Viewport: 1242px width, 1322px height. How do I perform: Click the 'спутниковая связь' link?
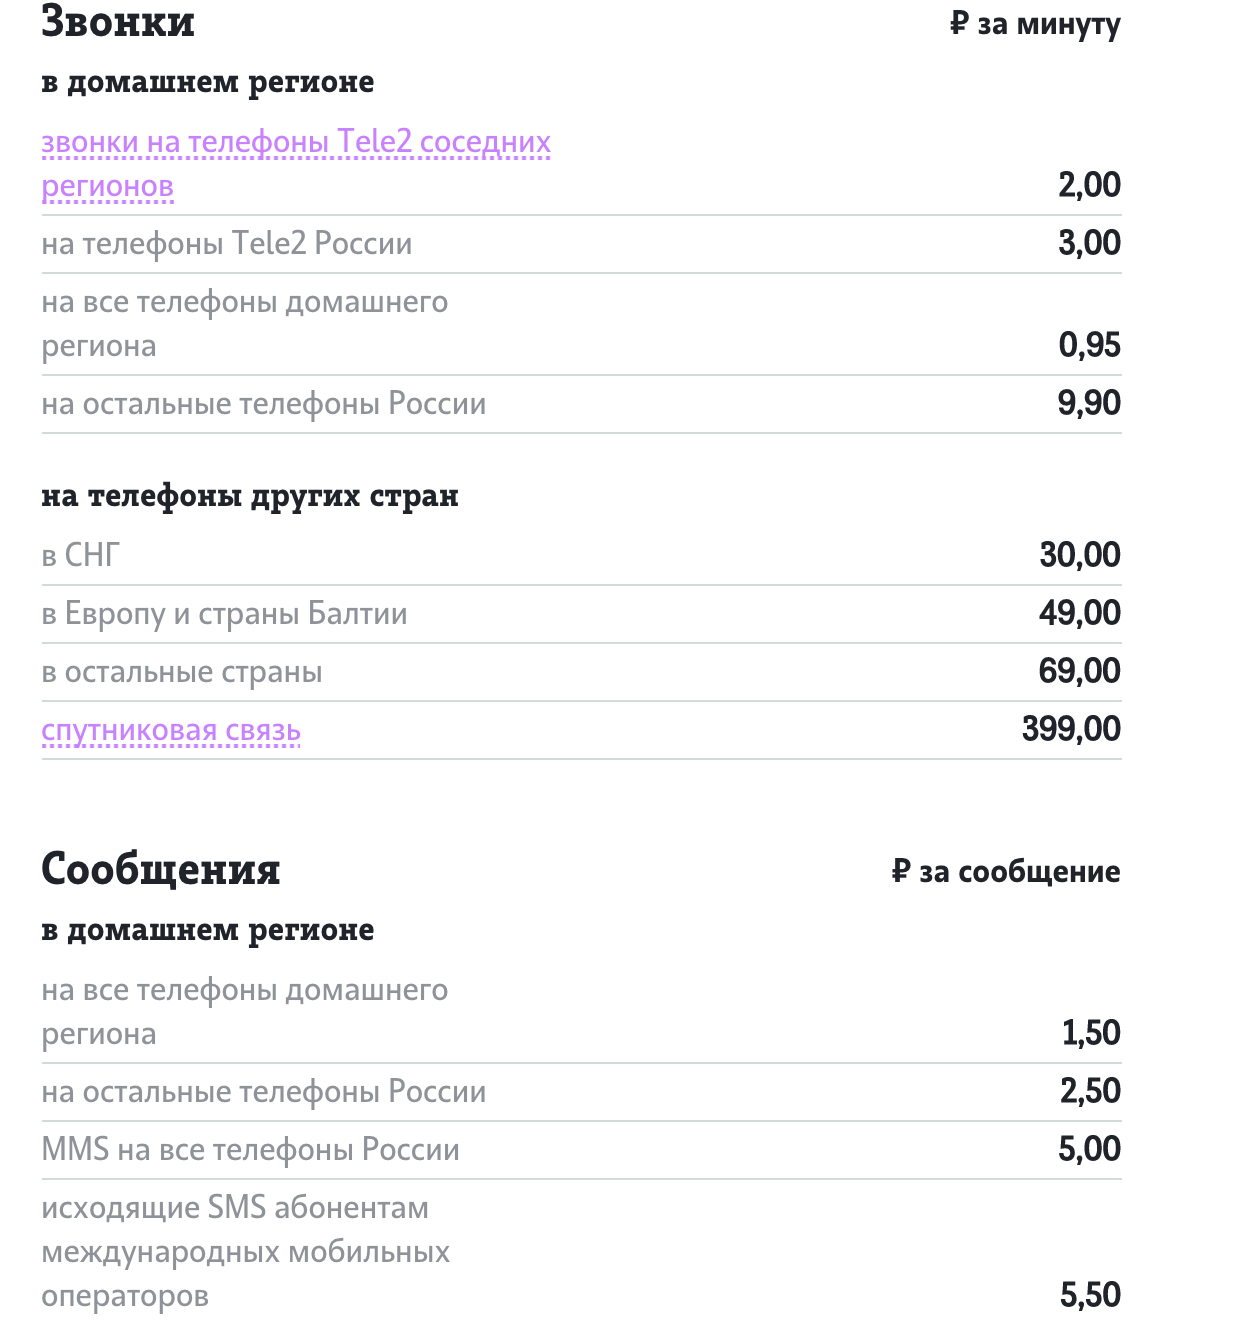pos(171,731)
